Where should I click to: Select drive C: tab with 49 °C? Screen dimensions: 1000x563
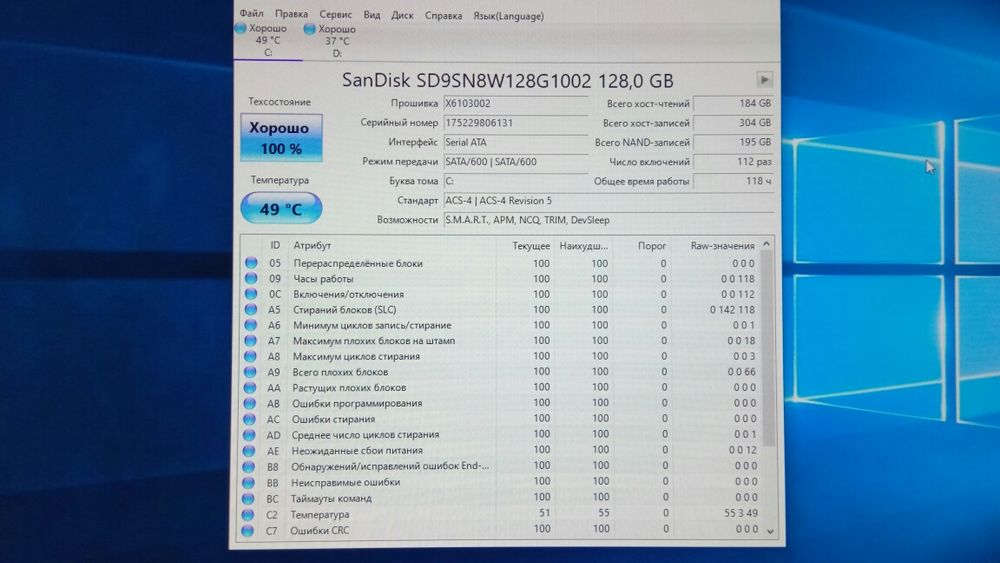coord(268,40)
